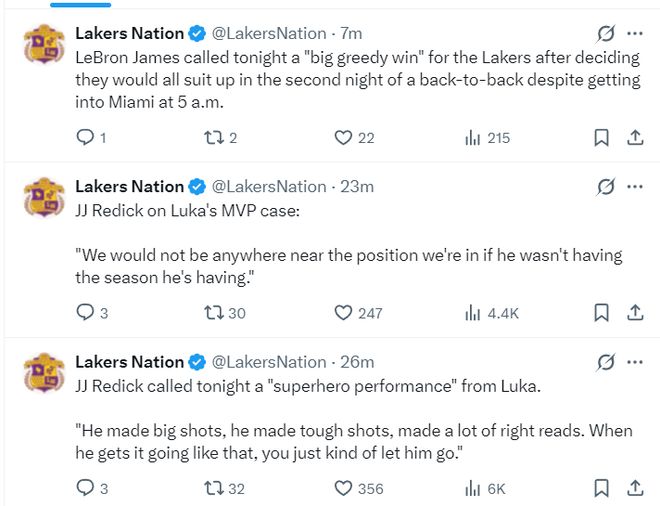Like the tweet with 356 likes
The height and width of the screenshot is (506, 660).
pyautogui.click(x=344, y=488)
